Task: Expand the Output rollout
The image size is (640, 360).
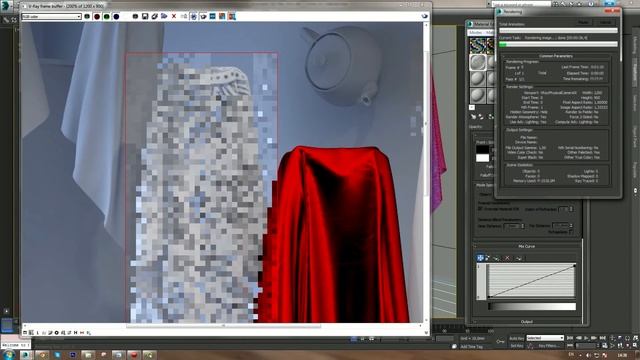Action: coord(527,322)
